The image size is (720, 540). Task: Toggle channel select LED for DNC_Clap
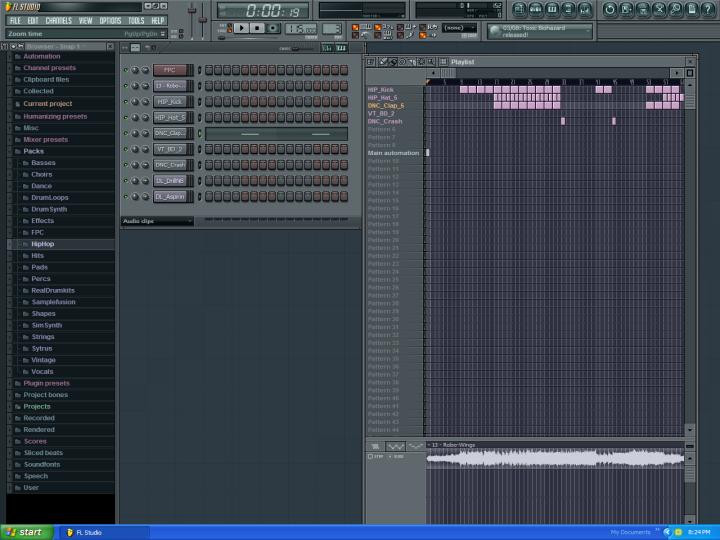pos(199,133)
